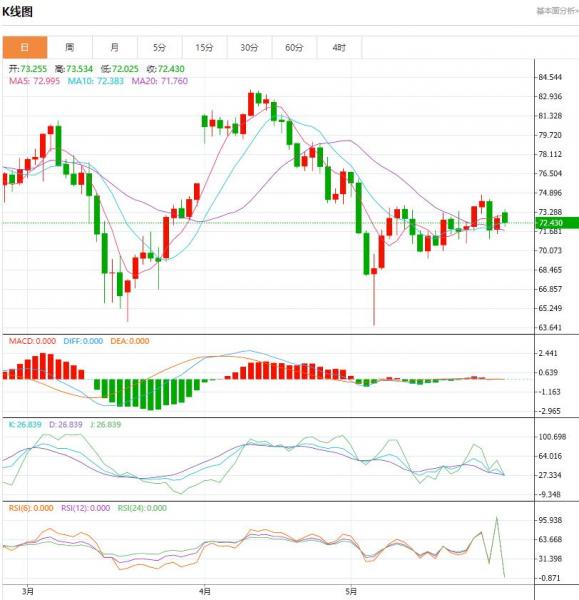Click the MACD indicator label

tap(32, 341)
